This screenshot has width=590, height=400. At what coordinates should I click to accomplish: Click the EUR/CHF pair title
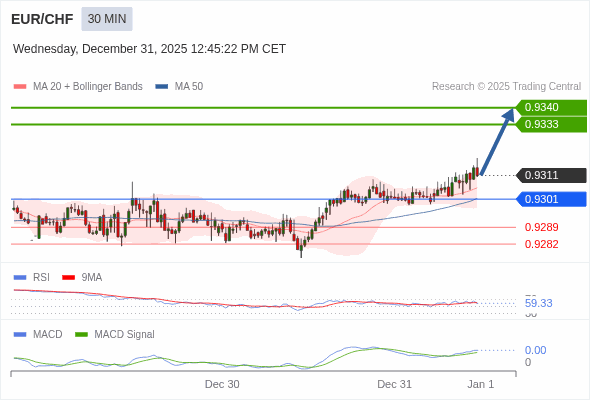[x=42, y=19]
